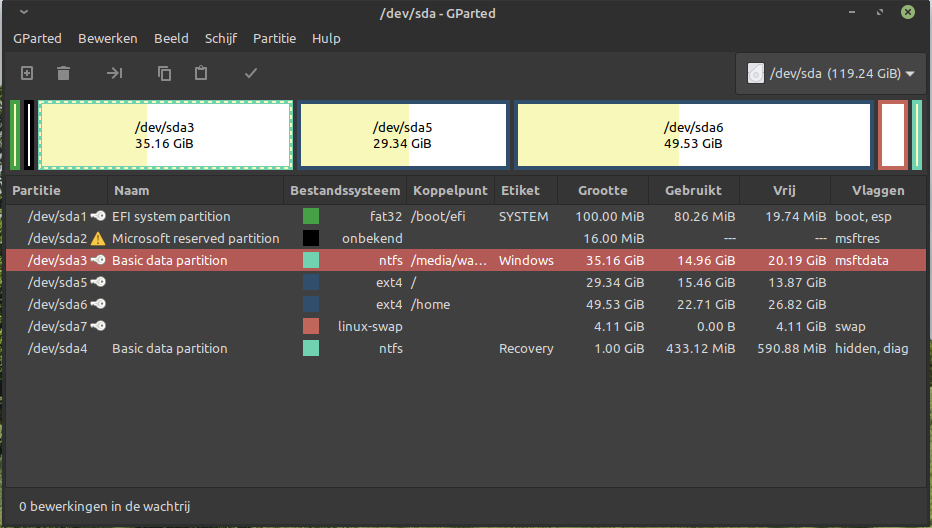Image resolution: width=932 pixels, height=528 pixels.
Task: Click the key icon next to /dev/sda1
Action: coord(97,217)
